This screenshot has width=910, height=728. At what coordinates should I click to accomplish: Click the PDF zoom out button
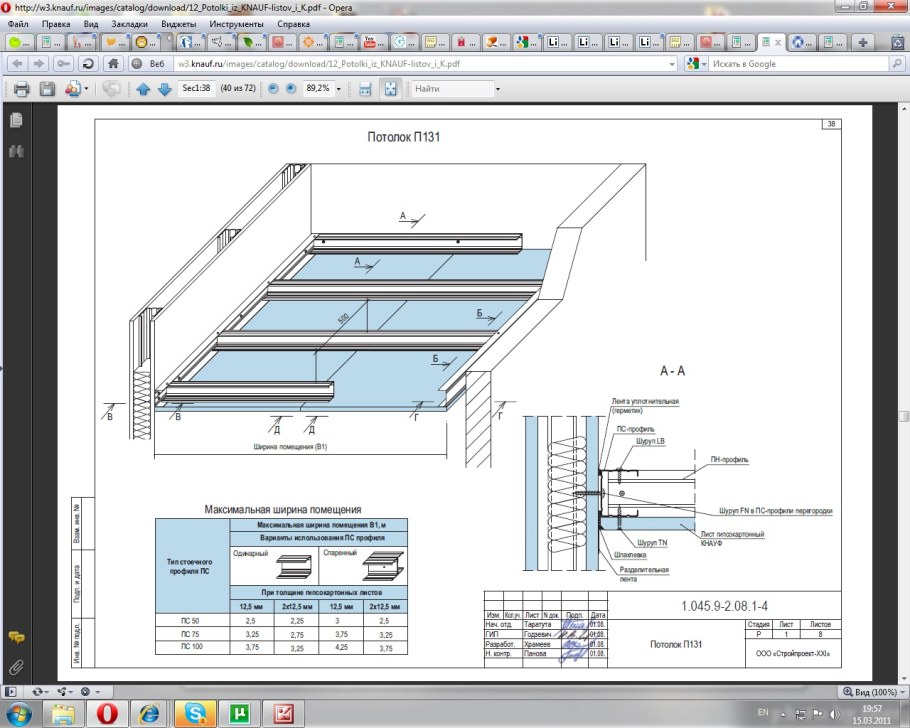[274, 89]
